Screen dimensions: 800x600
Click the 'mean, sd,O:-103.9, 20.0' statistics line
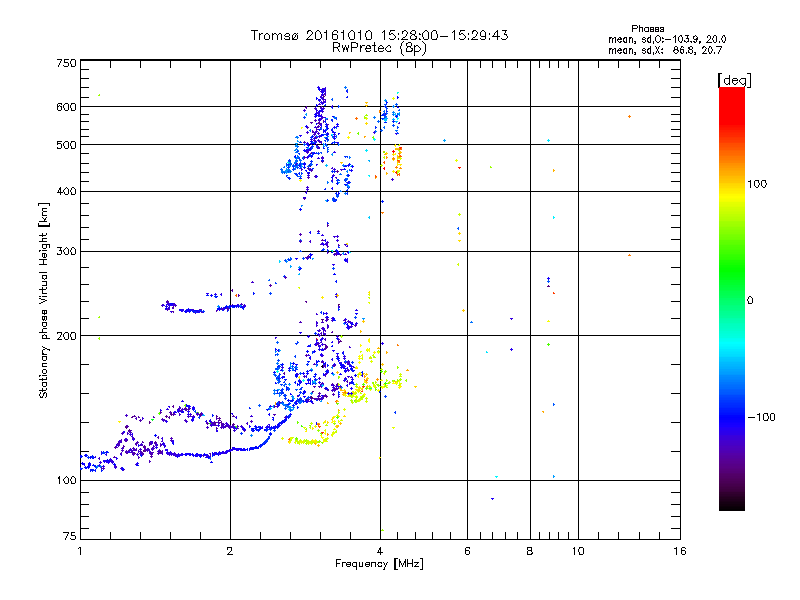pos(667,39)
